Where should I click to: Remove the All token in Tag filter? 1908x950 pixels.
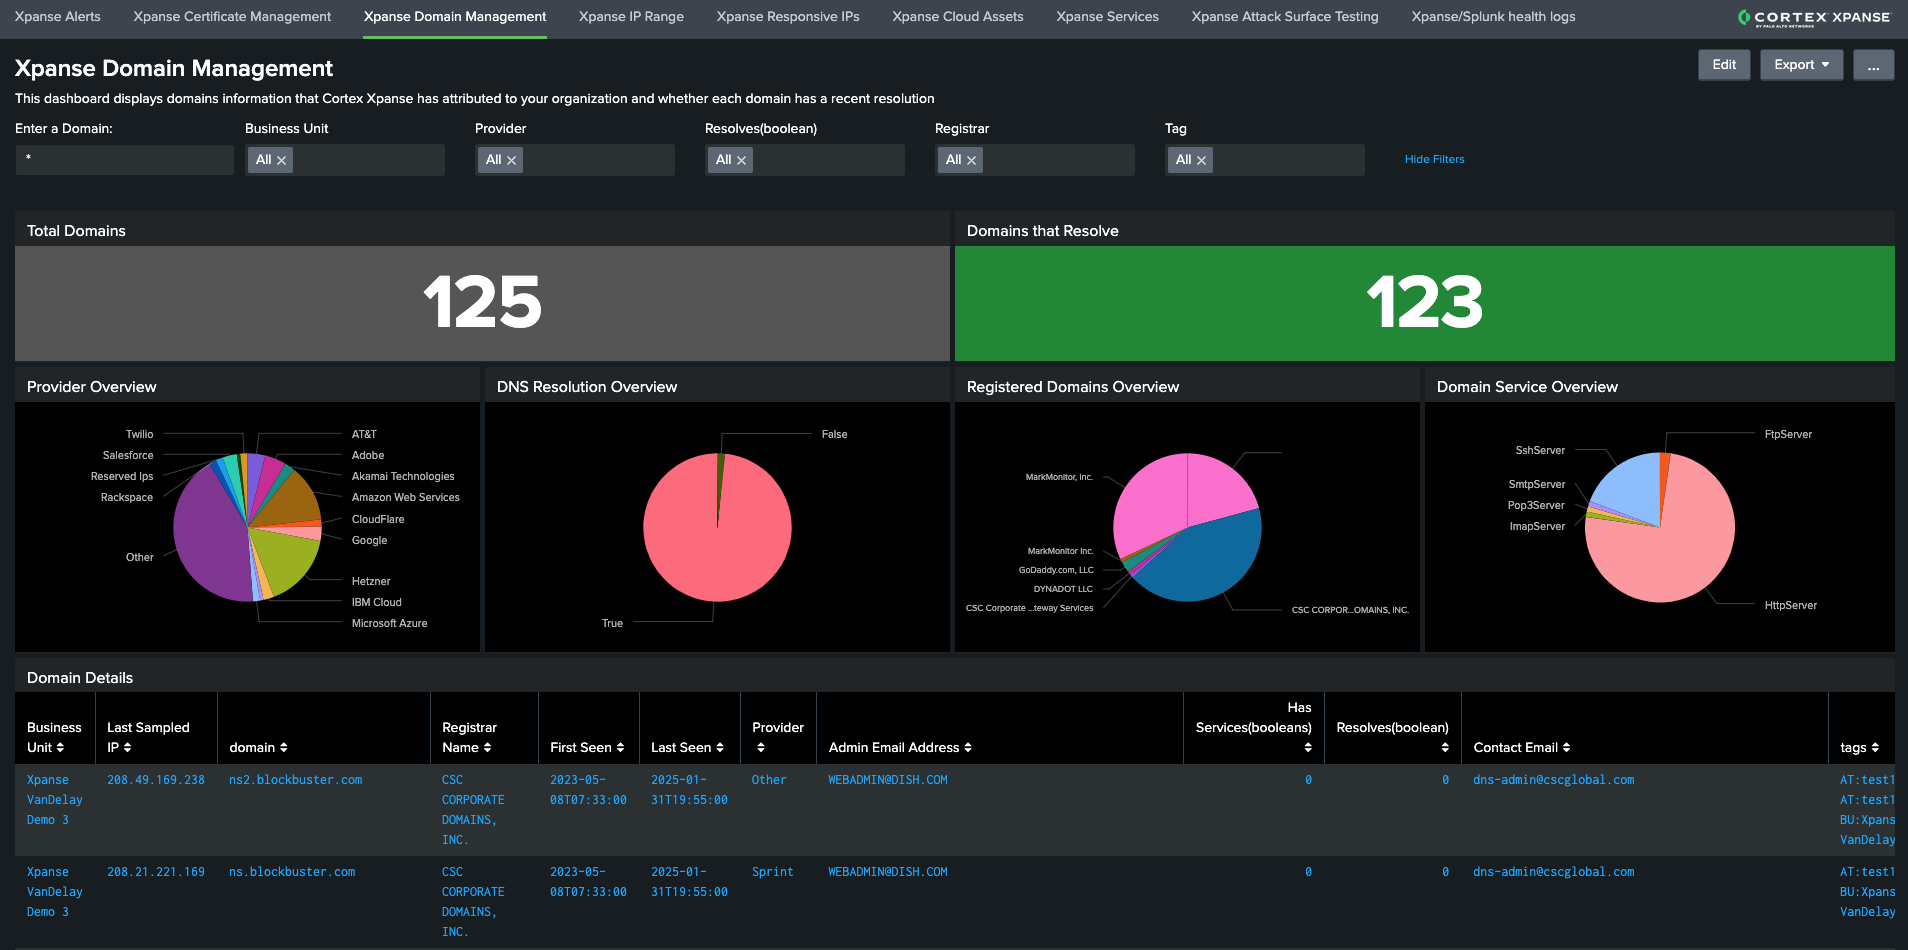(1202, 161)
